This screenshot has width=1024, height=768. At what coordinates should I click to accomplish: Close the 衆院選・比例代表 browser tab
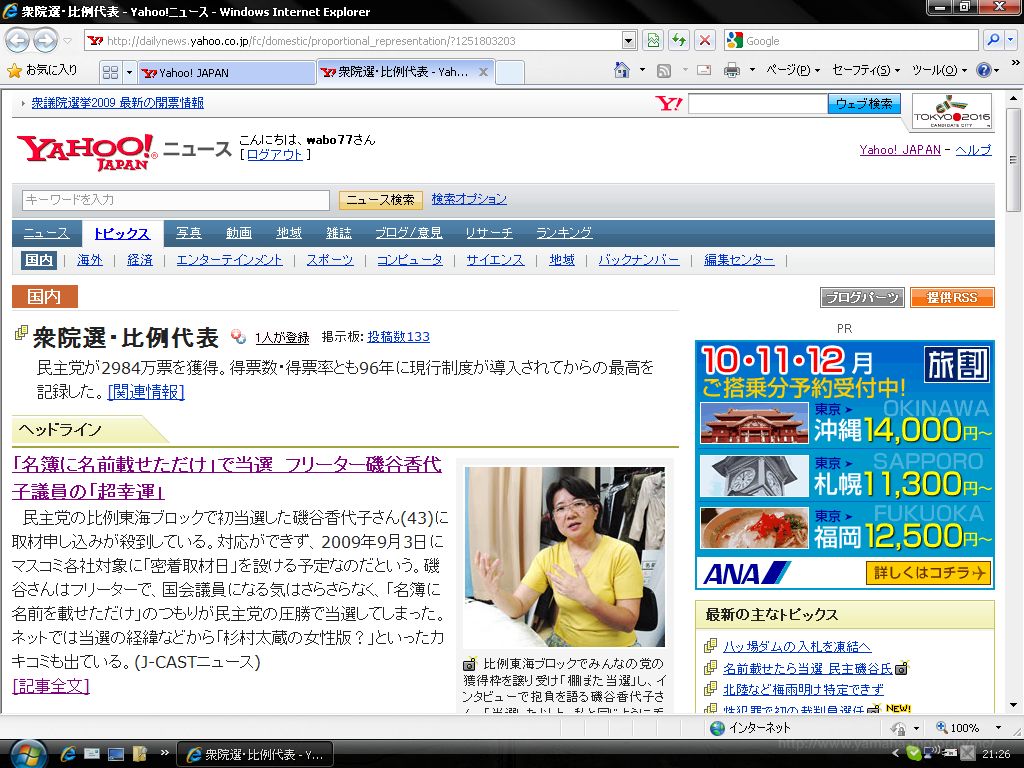click(x=483, y=72)
